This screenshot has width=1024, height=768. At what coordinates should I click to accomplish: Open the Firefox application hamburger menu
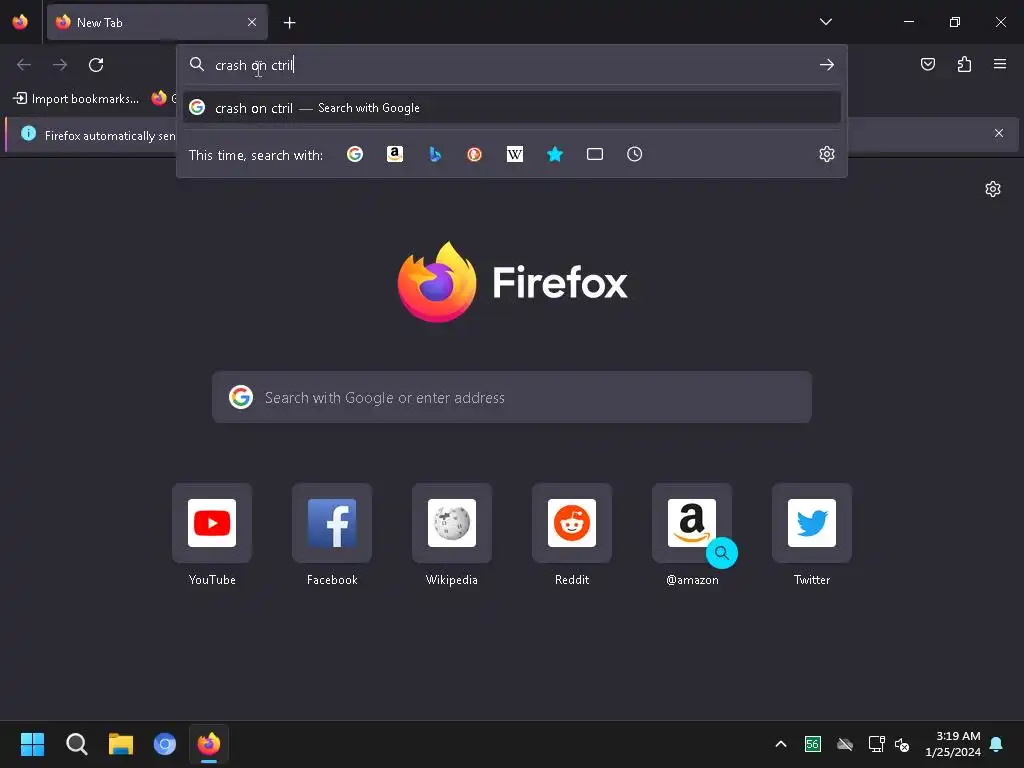point(1000,64)
